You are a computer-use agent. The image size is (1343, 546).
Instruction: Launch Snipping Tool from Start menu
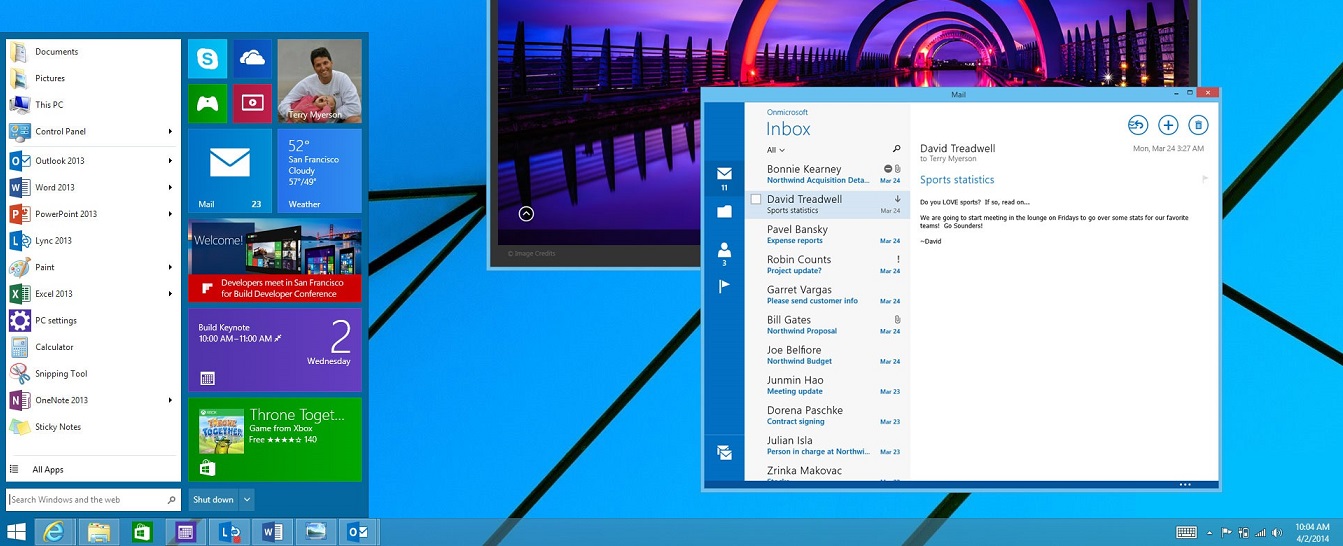coord(93,374)
